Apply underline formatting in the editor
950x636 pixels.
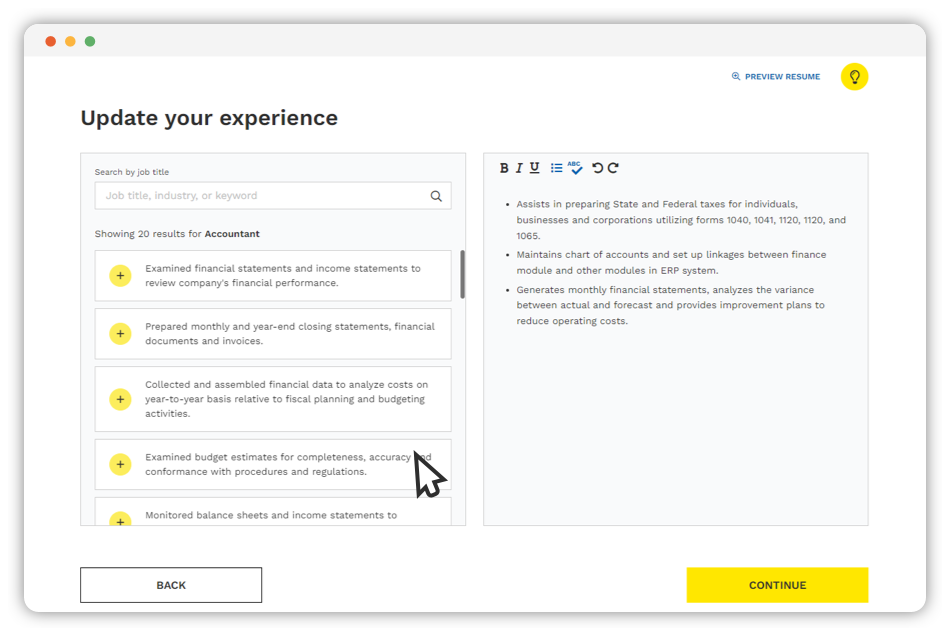(535, 167)
